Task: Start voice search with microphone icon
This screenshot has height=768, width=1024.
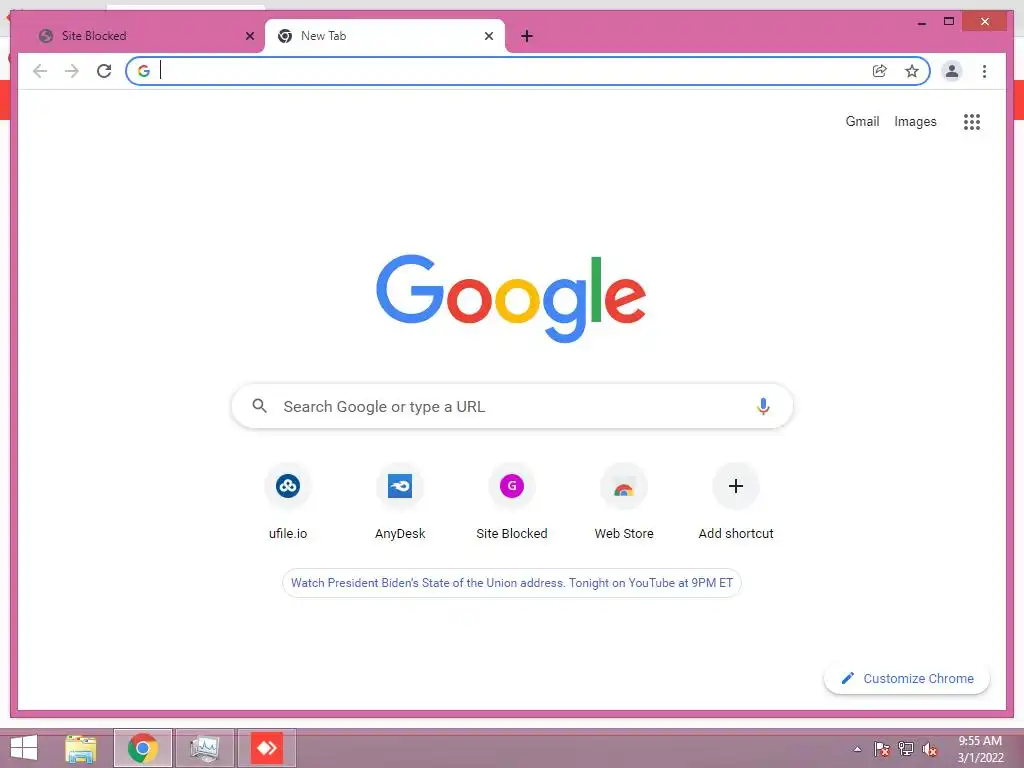Action: [x=763, y=406]
